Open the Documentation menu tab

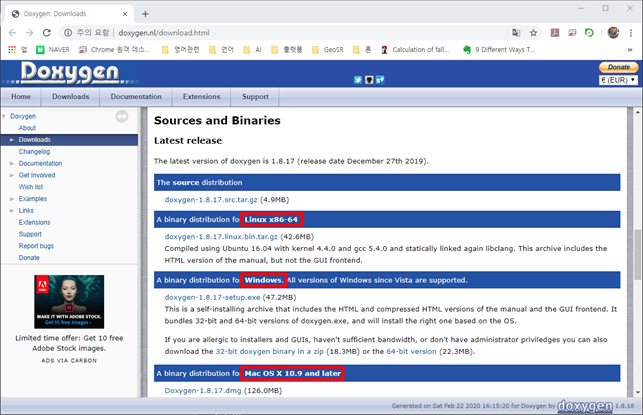coord(136,97)
